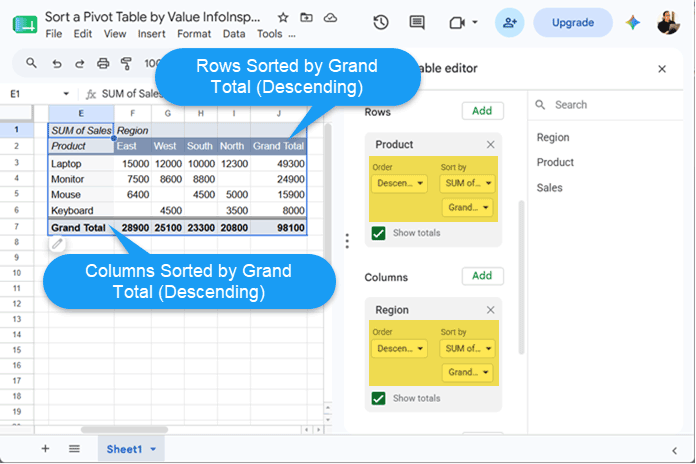The height and width of the screenshot is (464, 696).
Task: Click the Upgrade button
Action: pos(573,23)
